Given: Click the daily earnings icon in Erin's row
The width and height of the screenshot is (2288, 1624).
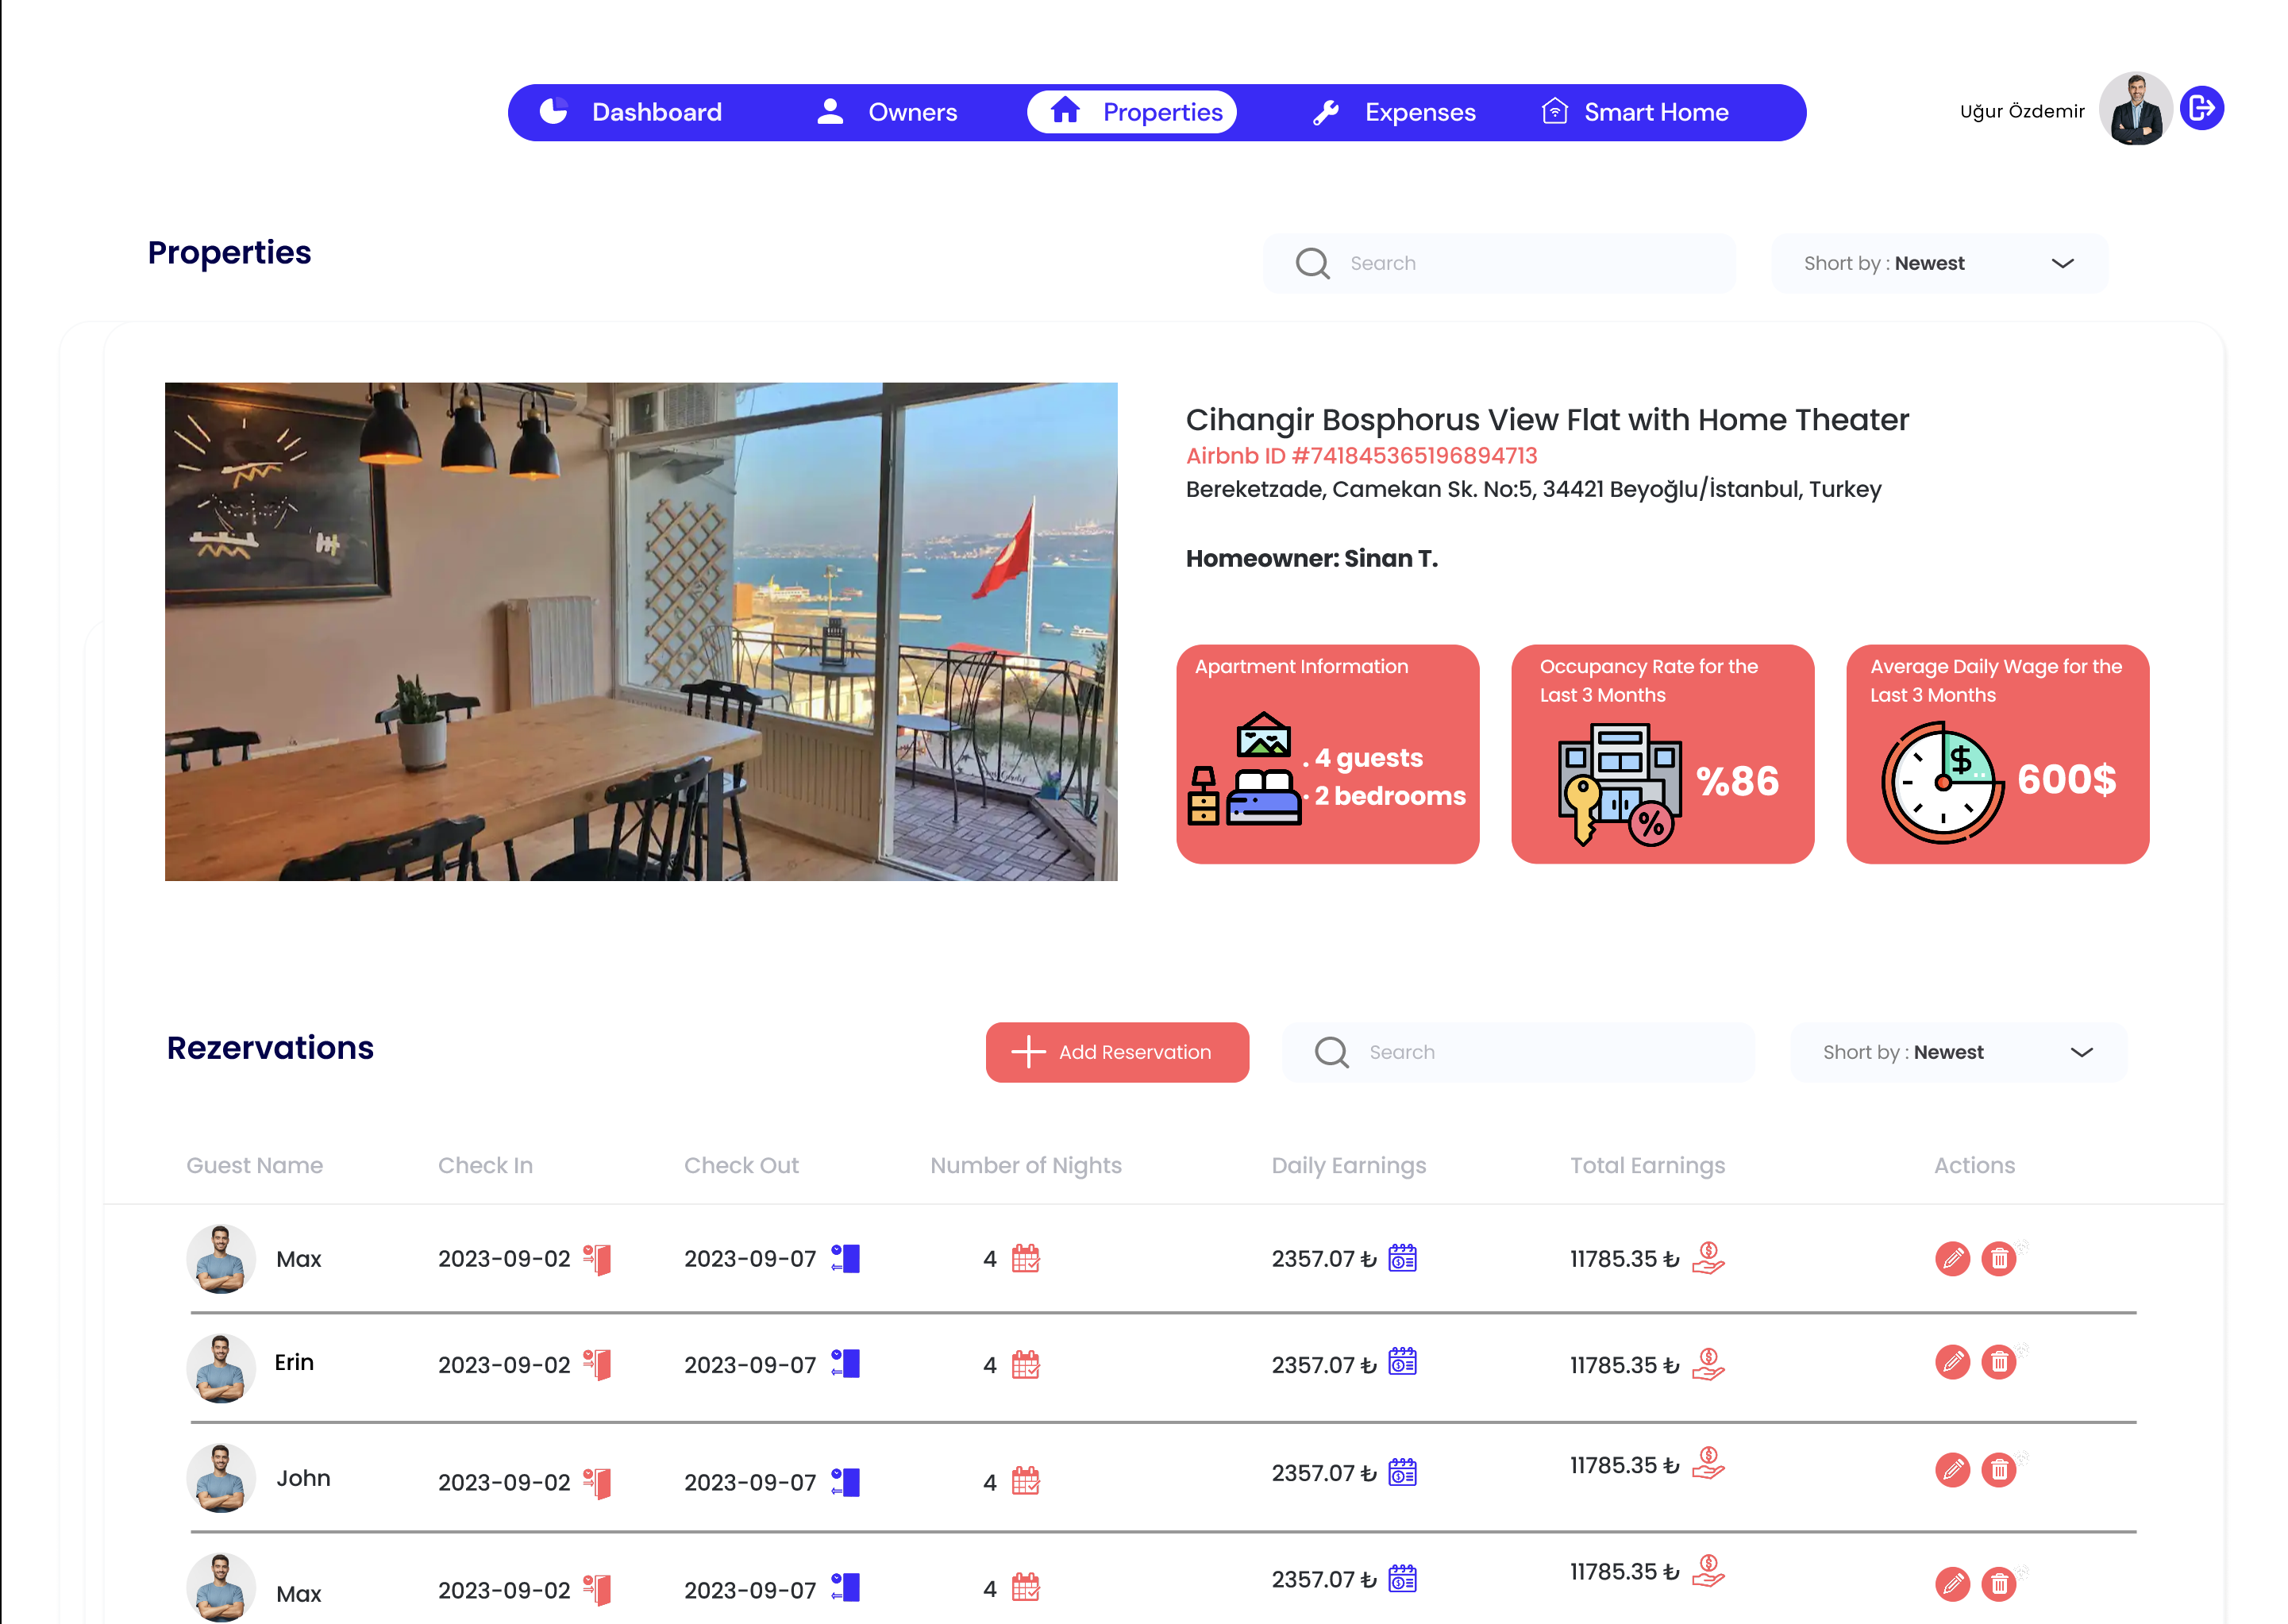Looking at the screenshot, I should coord(1402,1362).
